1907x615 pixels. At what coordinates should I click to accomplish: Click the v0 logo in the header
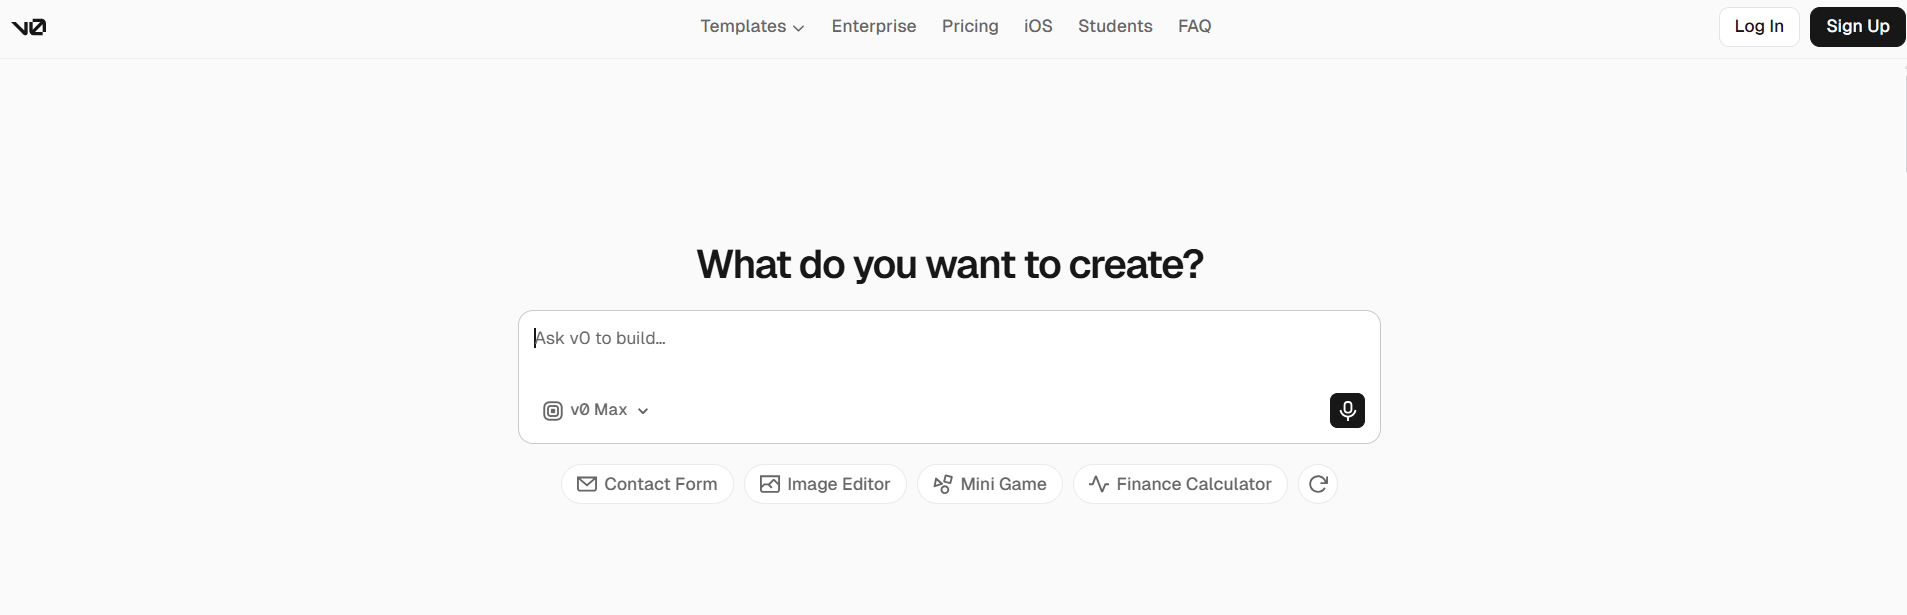pos(29,27)
